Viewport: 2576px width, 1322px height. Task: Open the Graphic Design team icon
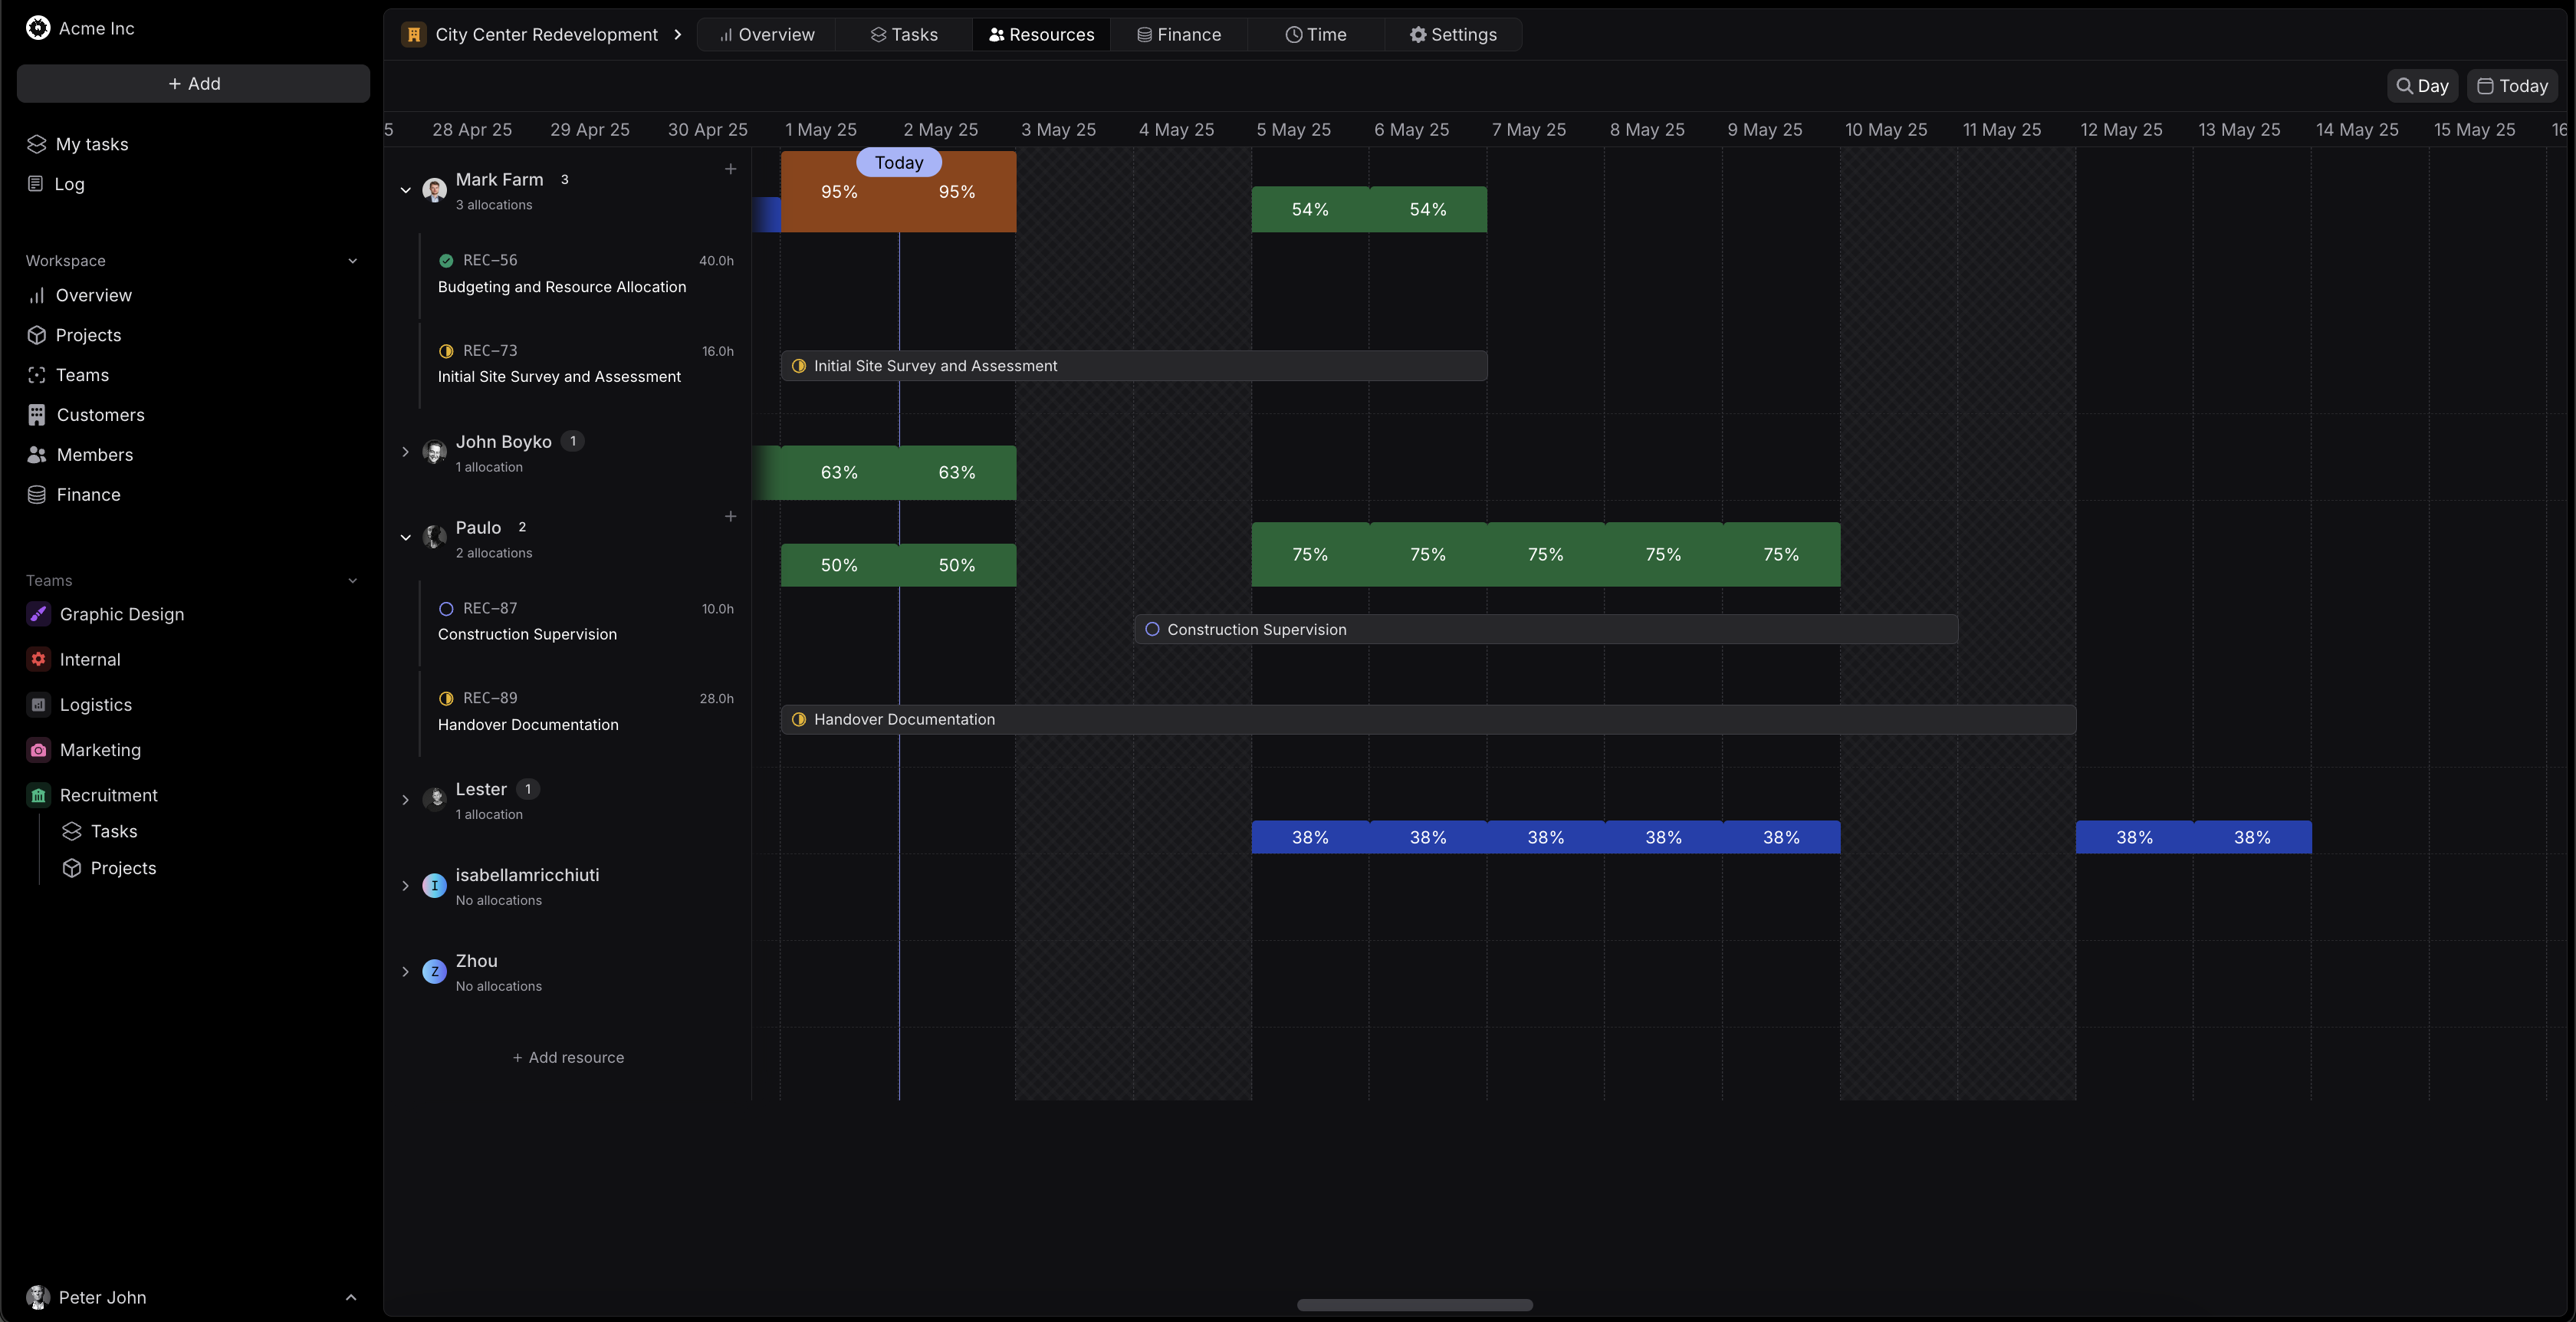(38, 614)
